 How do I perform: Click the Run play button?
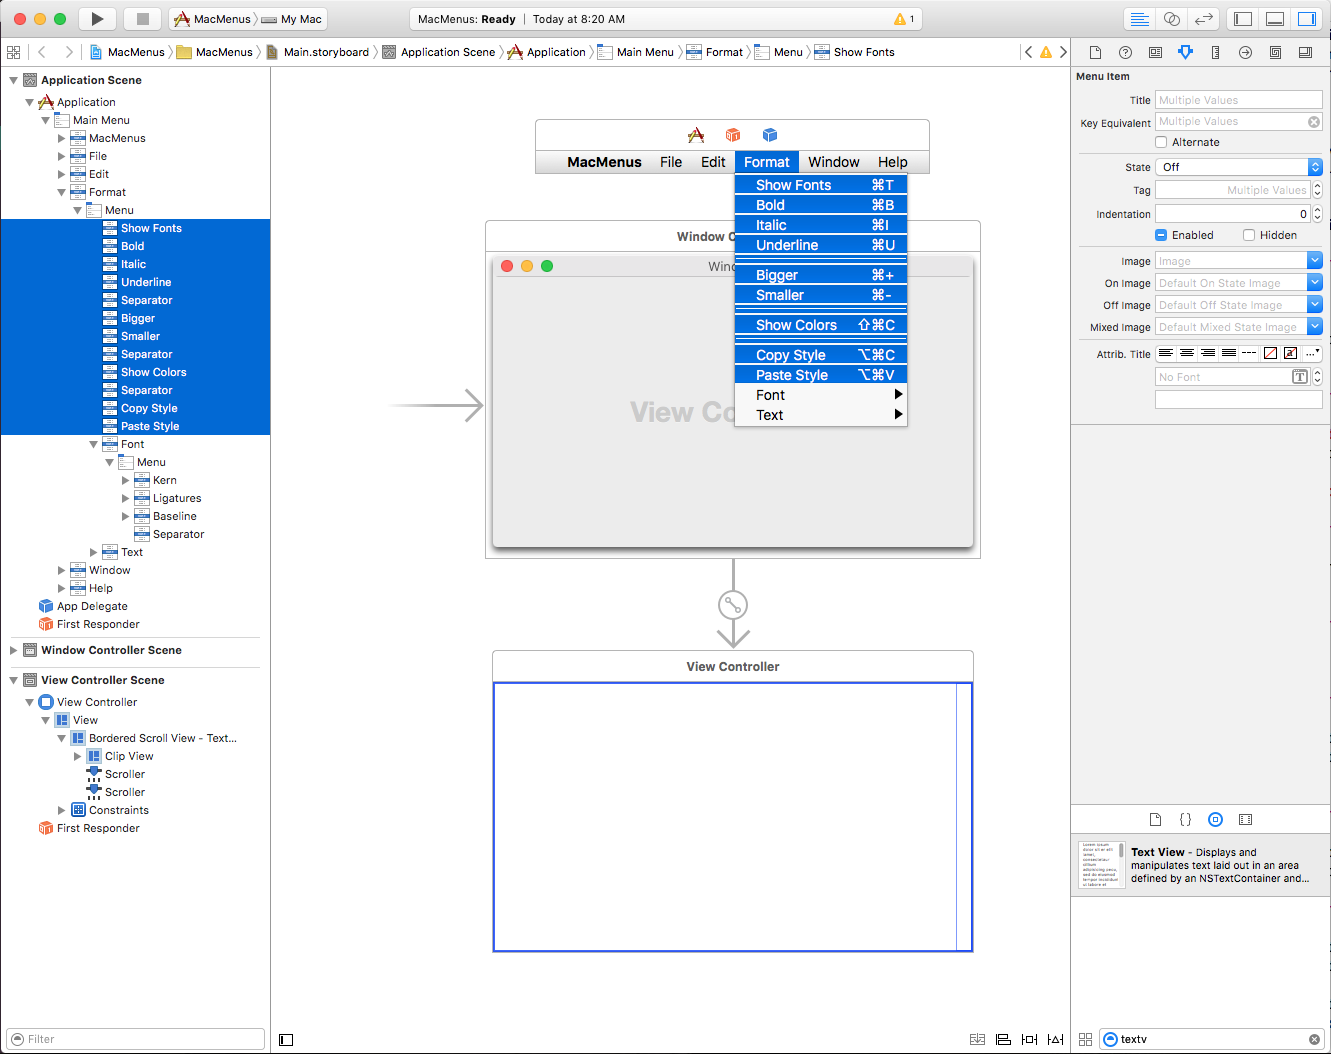pyautogui.click(x=97, y=19)
